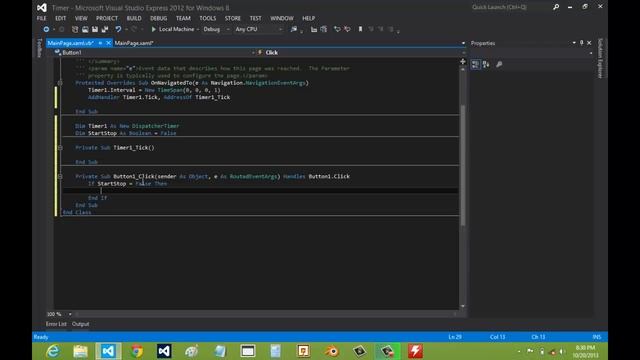640x360 pixels.
Task: Open the HELP menu
Action: [308, 18]
